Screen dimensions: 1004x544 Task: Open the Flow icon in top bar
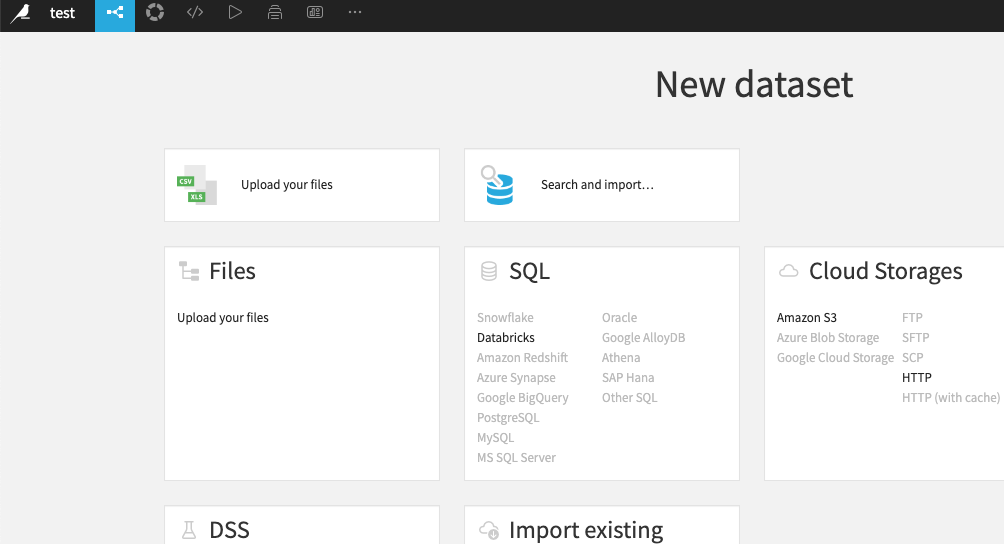(x=115, y=14)
